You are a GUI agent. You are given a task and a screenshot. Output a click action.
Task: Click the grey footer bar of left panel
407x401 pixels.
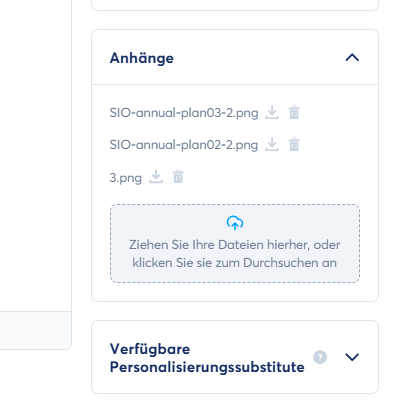coord(36,330)
